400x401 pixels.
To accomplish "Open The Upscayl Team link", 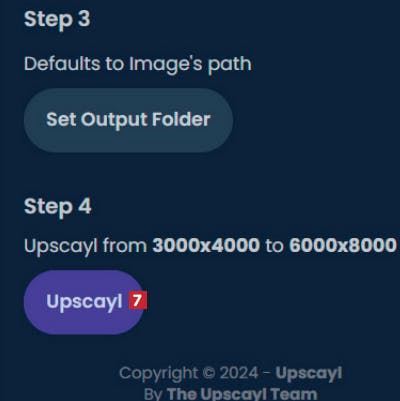I will pyautogui.click(x=242, y=394).
